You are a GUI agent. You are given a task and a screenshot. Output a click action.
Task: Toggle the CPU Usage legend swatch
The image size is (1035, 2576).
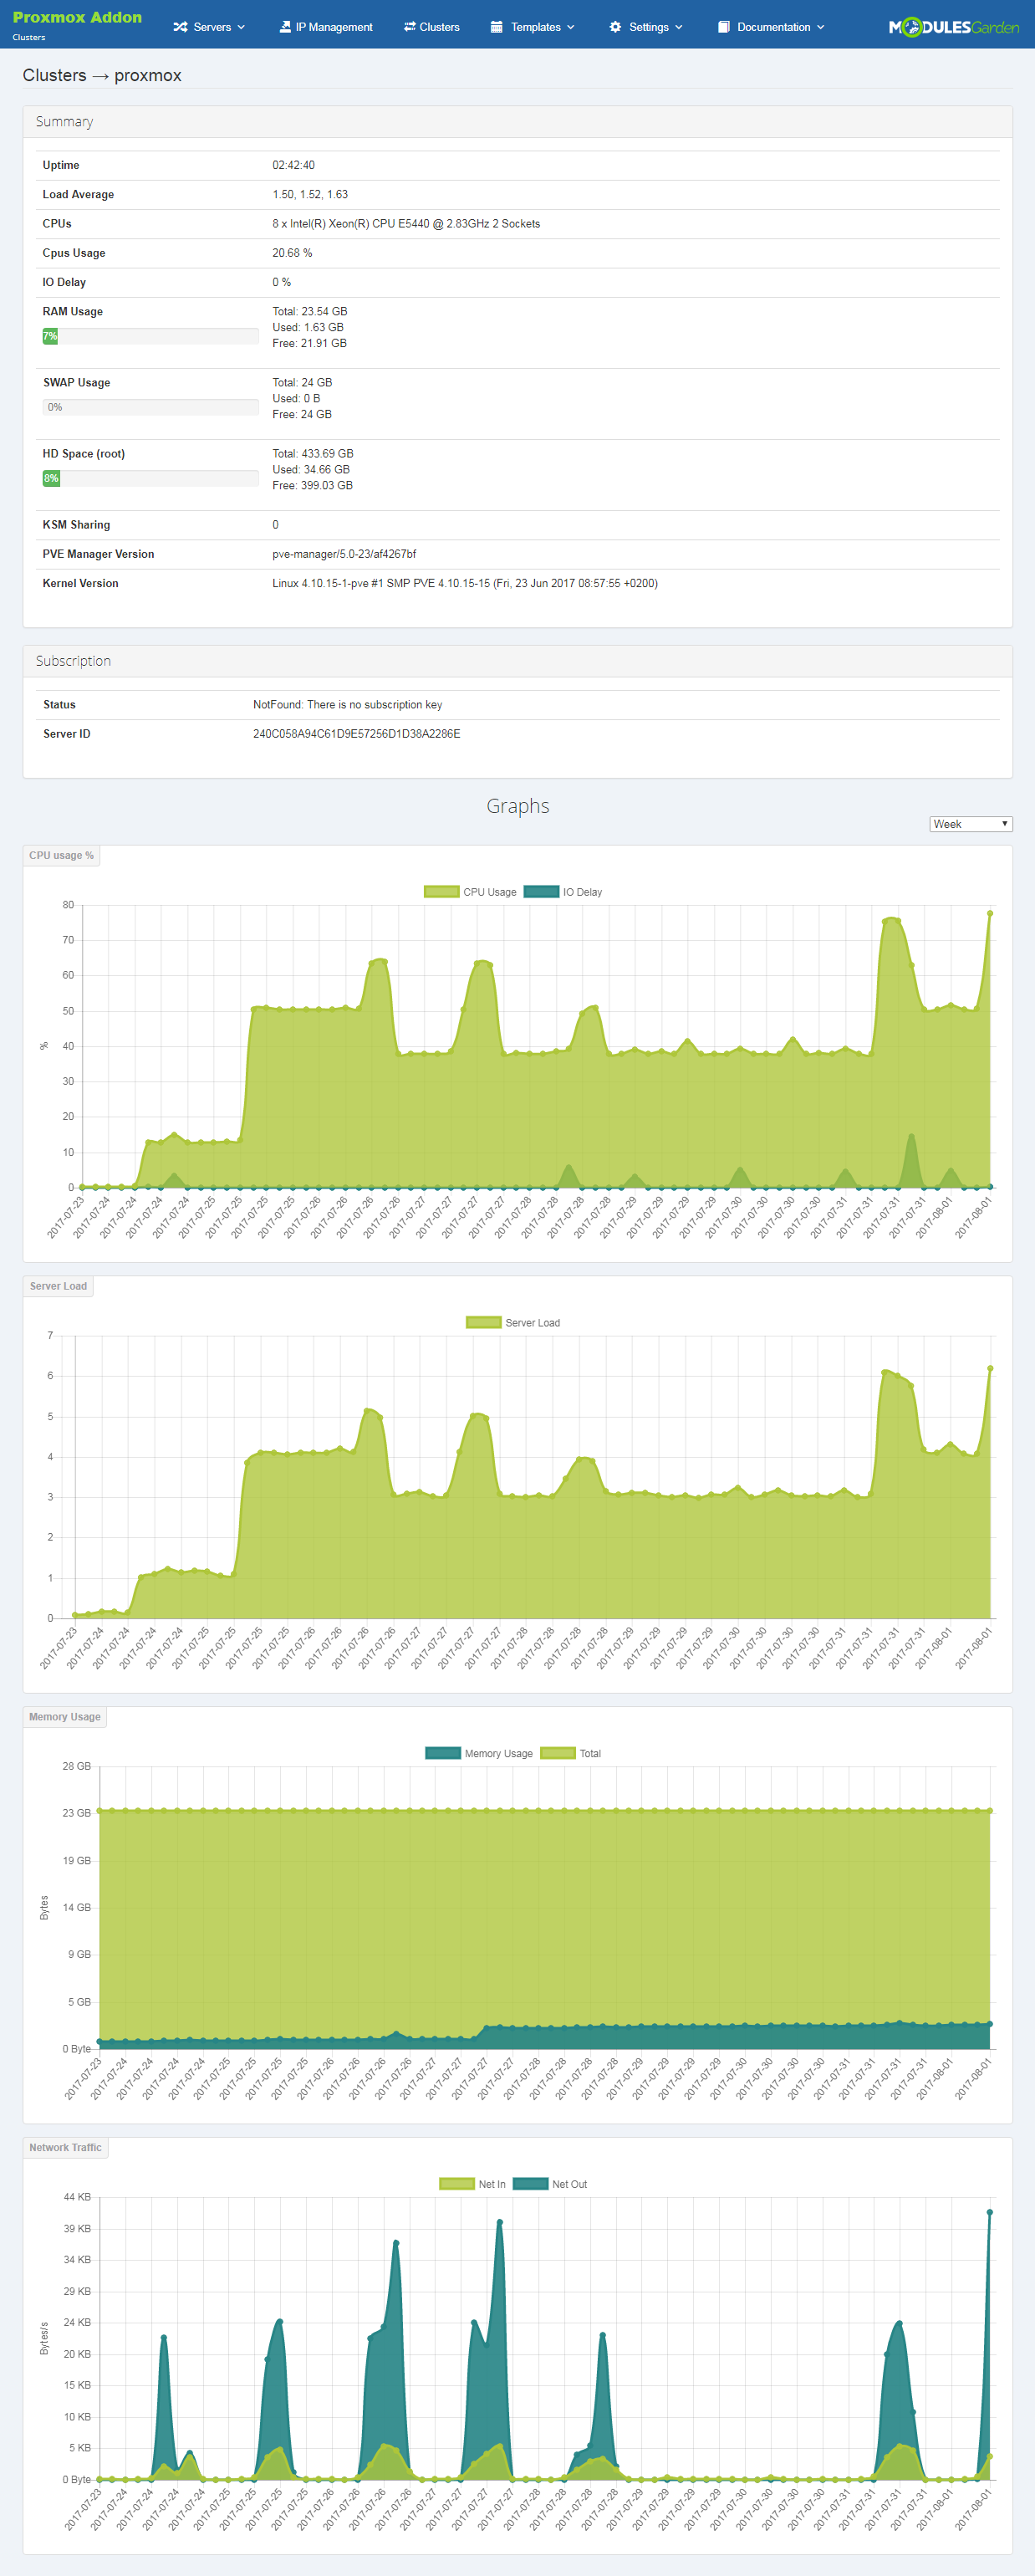[441, 892]
